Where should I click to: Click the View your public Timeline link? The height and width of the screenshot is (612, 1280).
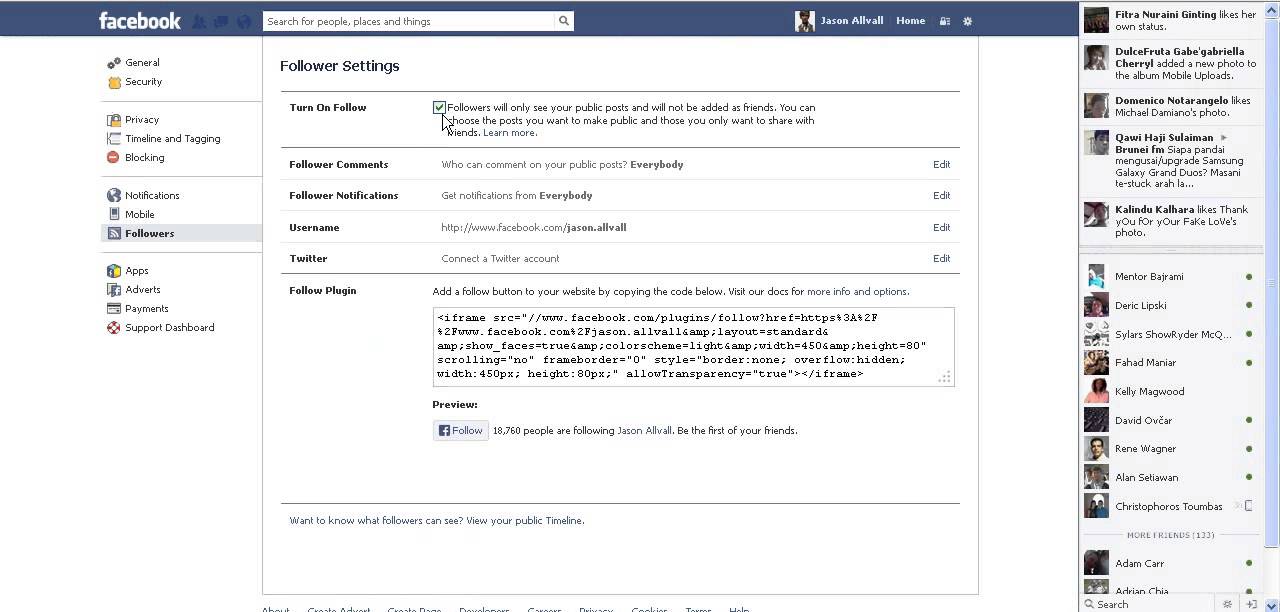coord(524,521)
